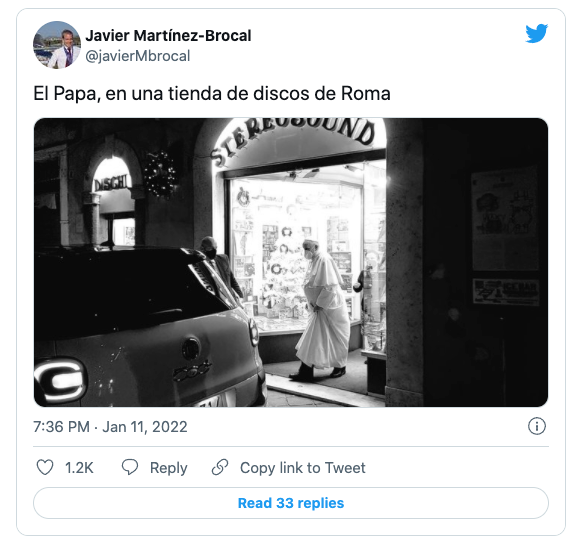Open Read 33 replies button
Viewport: 583px width, 543px height.
[291, 503]
